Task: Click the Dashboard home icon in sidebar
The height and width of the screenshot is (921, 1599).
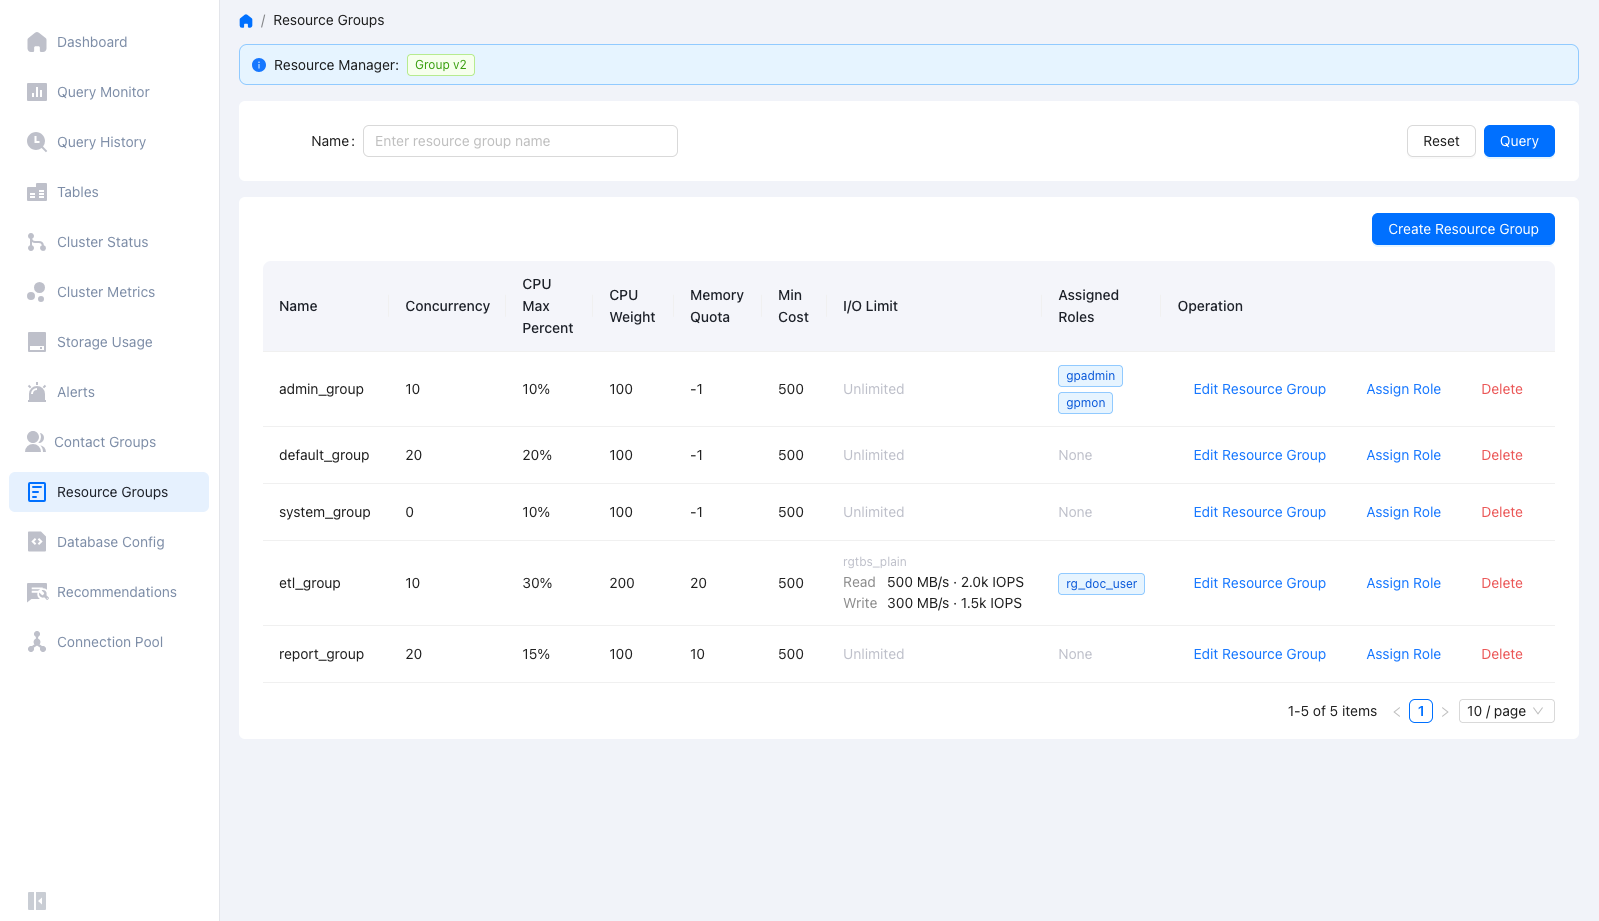Action: [37, 42]
